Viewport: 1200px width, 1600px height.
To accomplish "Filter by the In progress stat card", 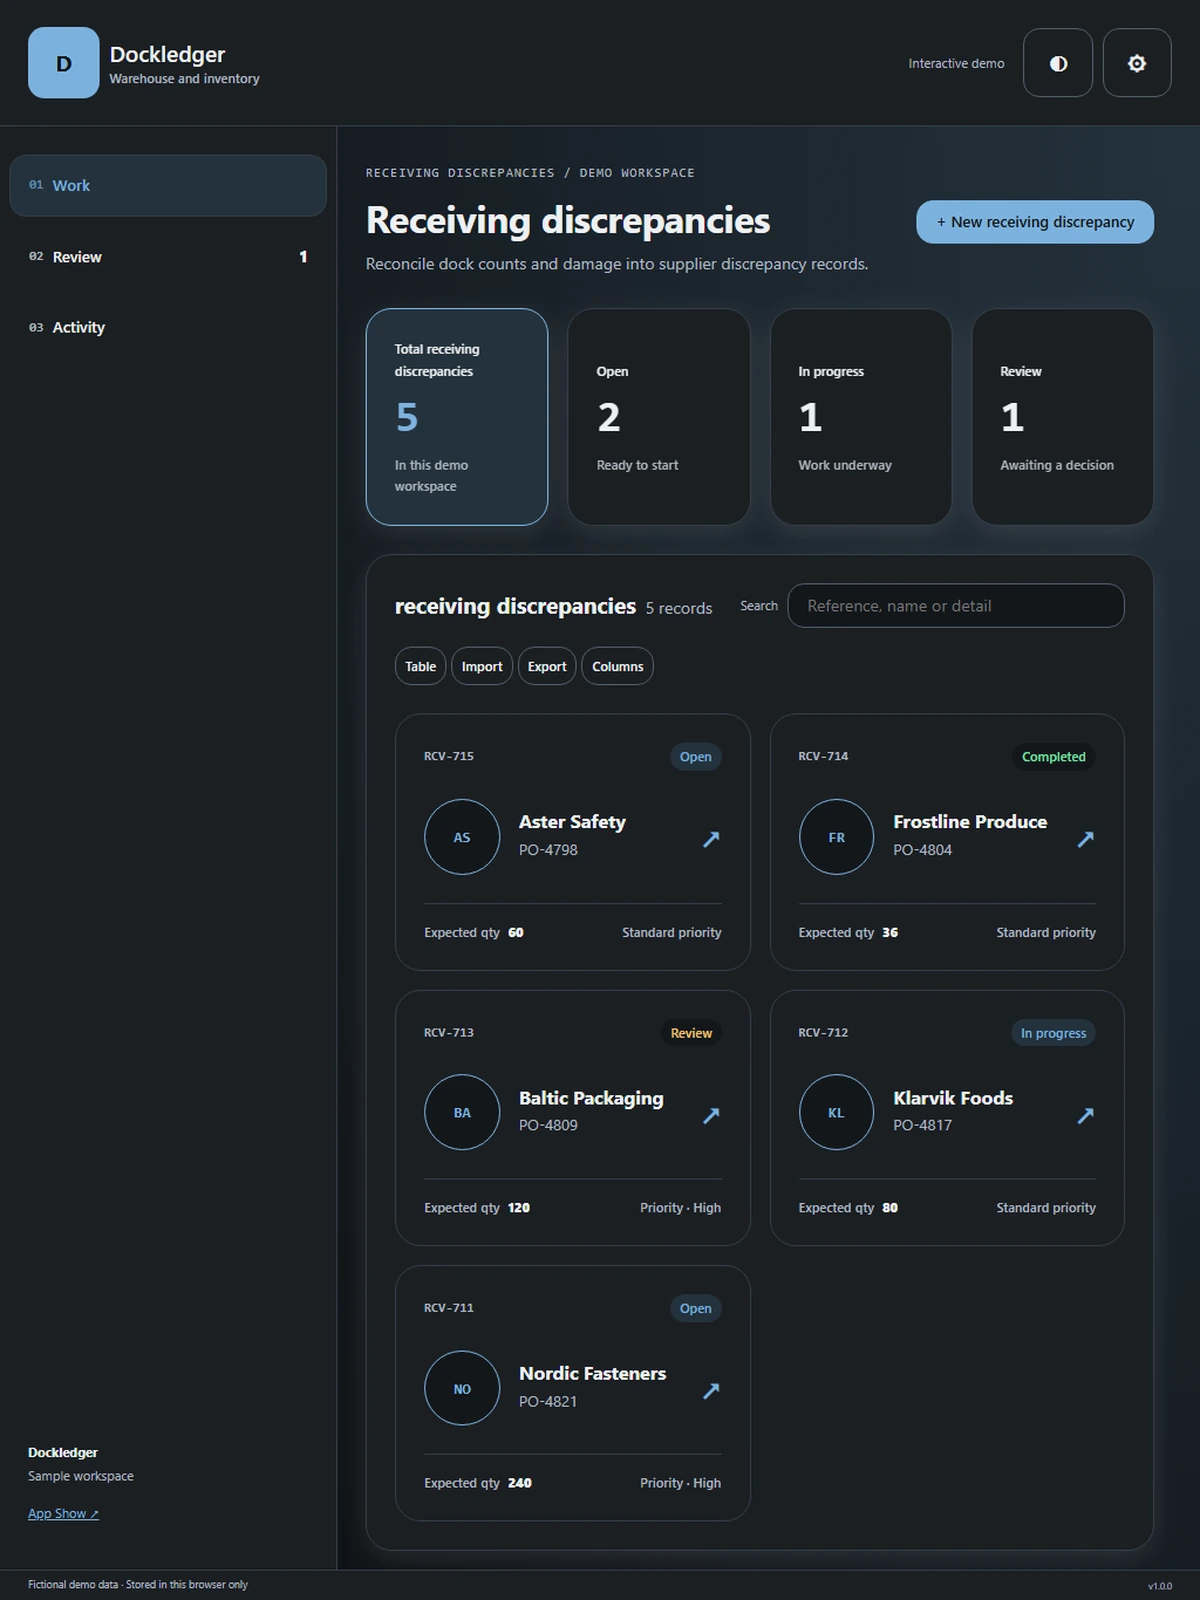I will [861, 417].
